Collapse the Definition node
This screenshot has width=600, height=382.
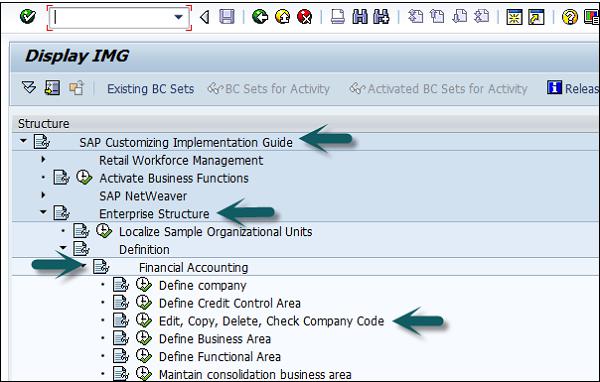tap(63, 248)
